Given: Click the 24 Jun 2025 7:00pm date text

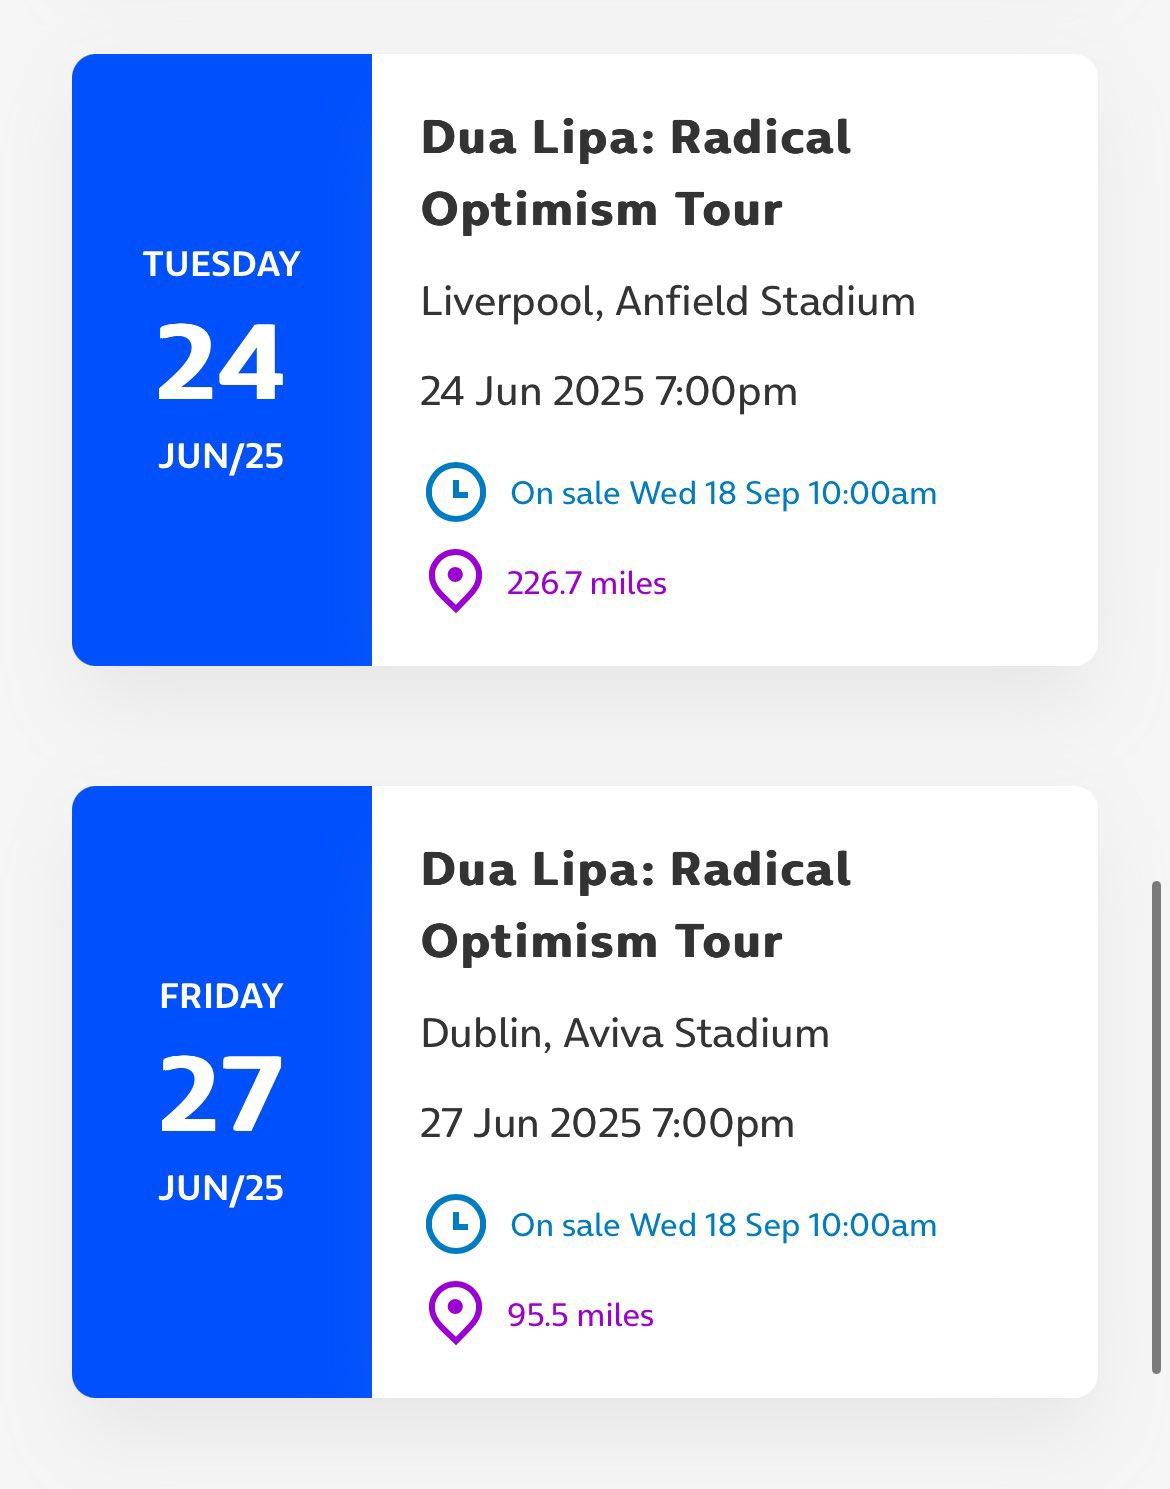Looking at the screenshot, I should point(609,391).
